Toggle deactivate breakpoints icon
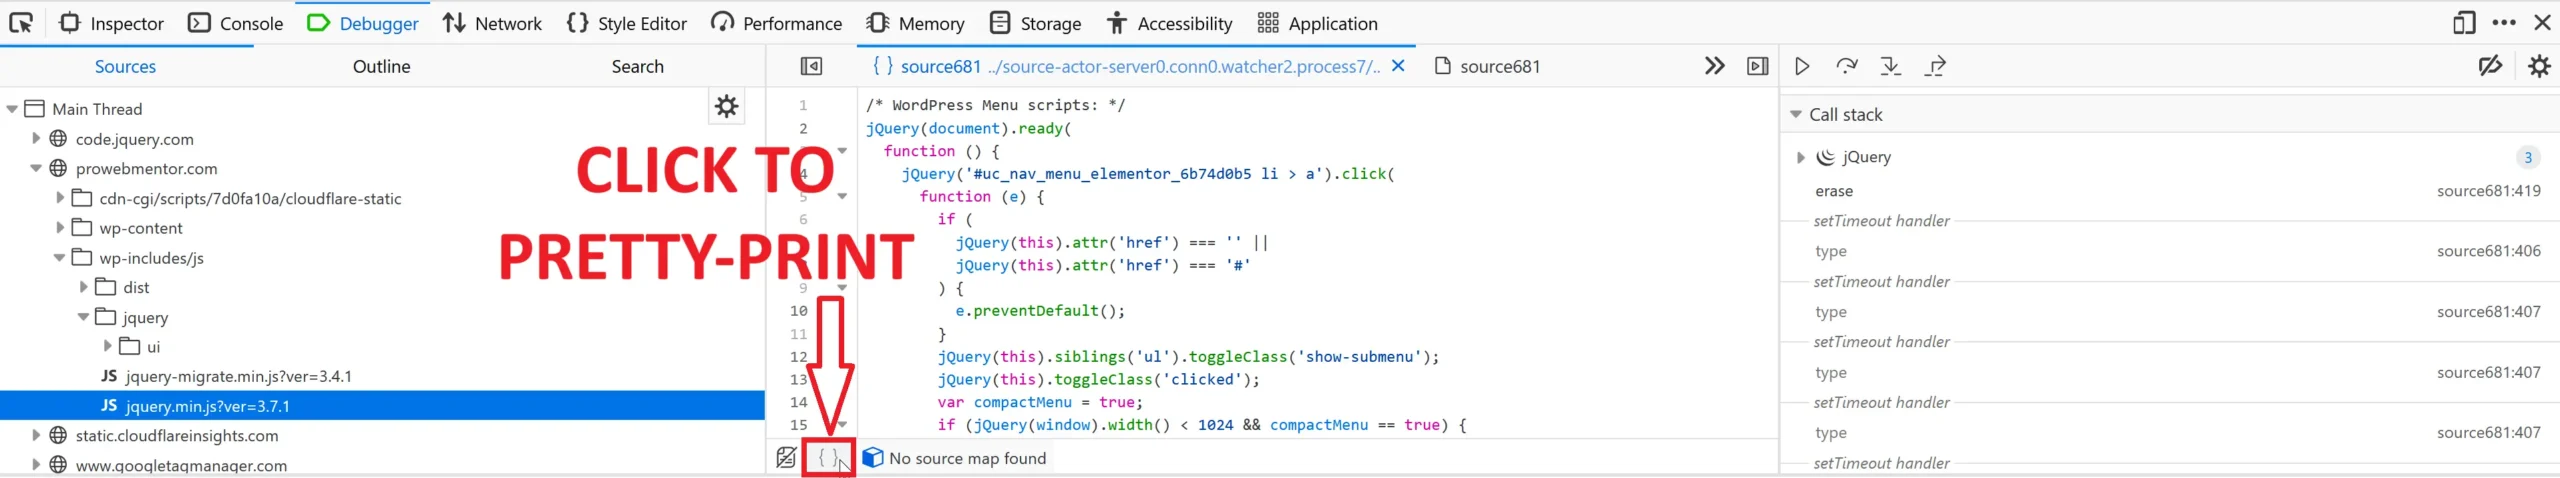The image size is (2560, 478). 2490,67
